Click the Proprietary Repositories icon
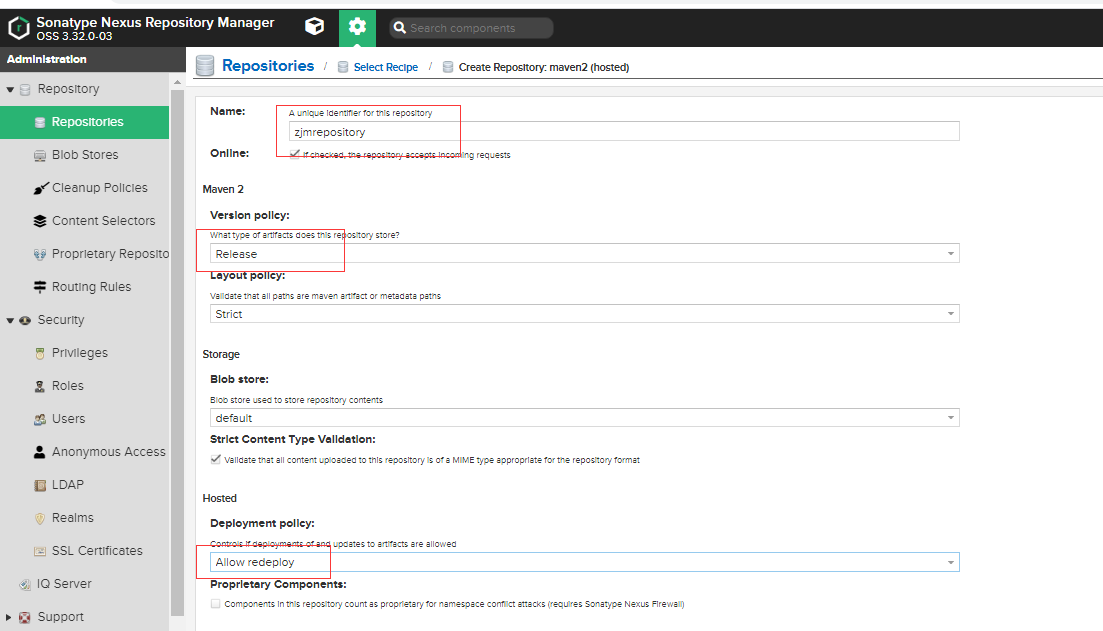1103x631 pixels. [x=40, y=254]
